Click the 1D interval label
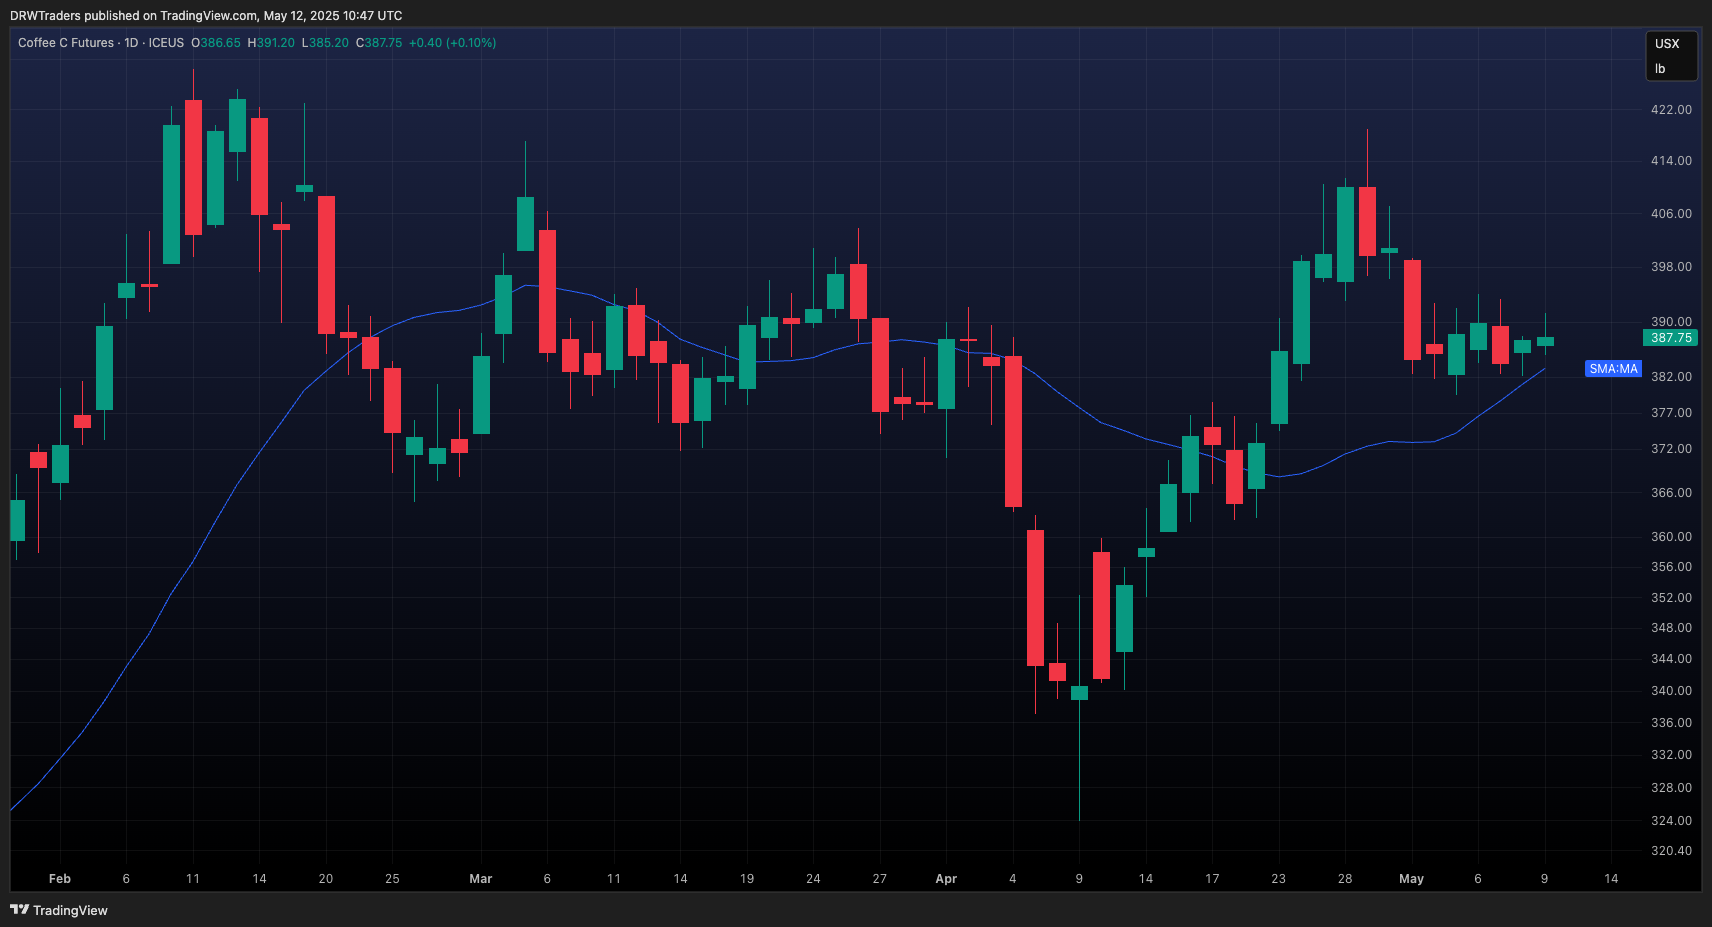 click(131, 43)
